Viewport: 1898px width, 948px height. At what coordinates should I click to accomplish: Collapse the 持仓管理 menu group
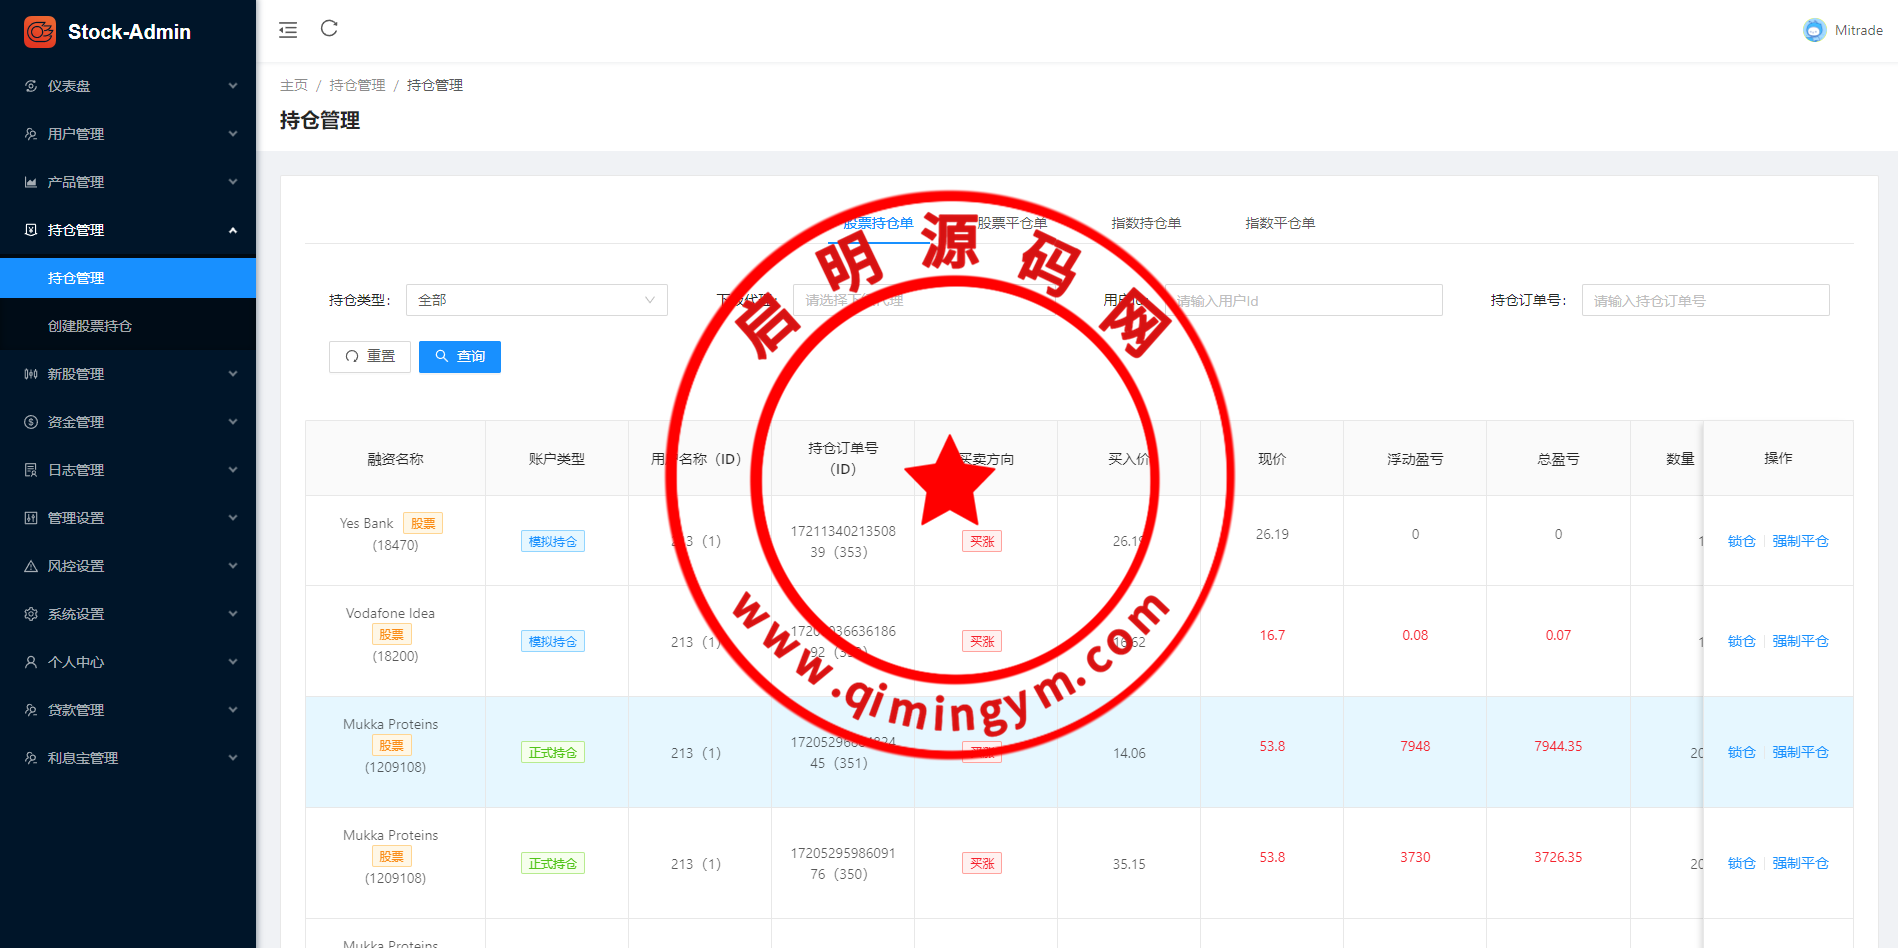pos(128,230)
